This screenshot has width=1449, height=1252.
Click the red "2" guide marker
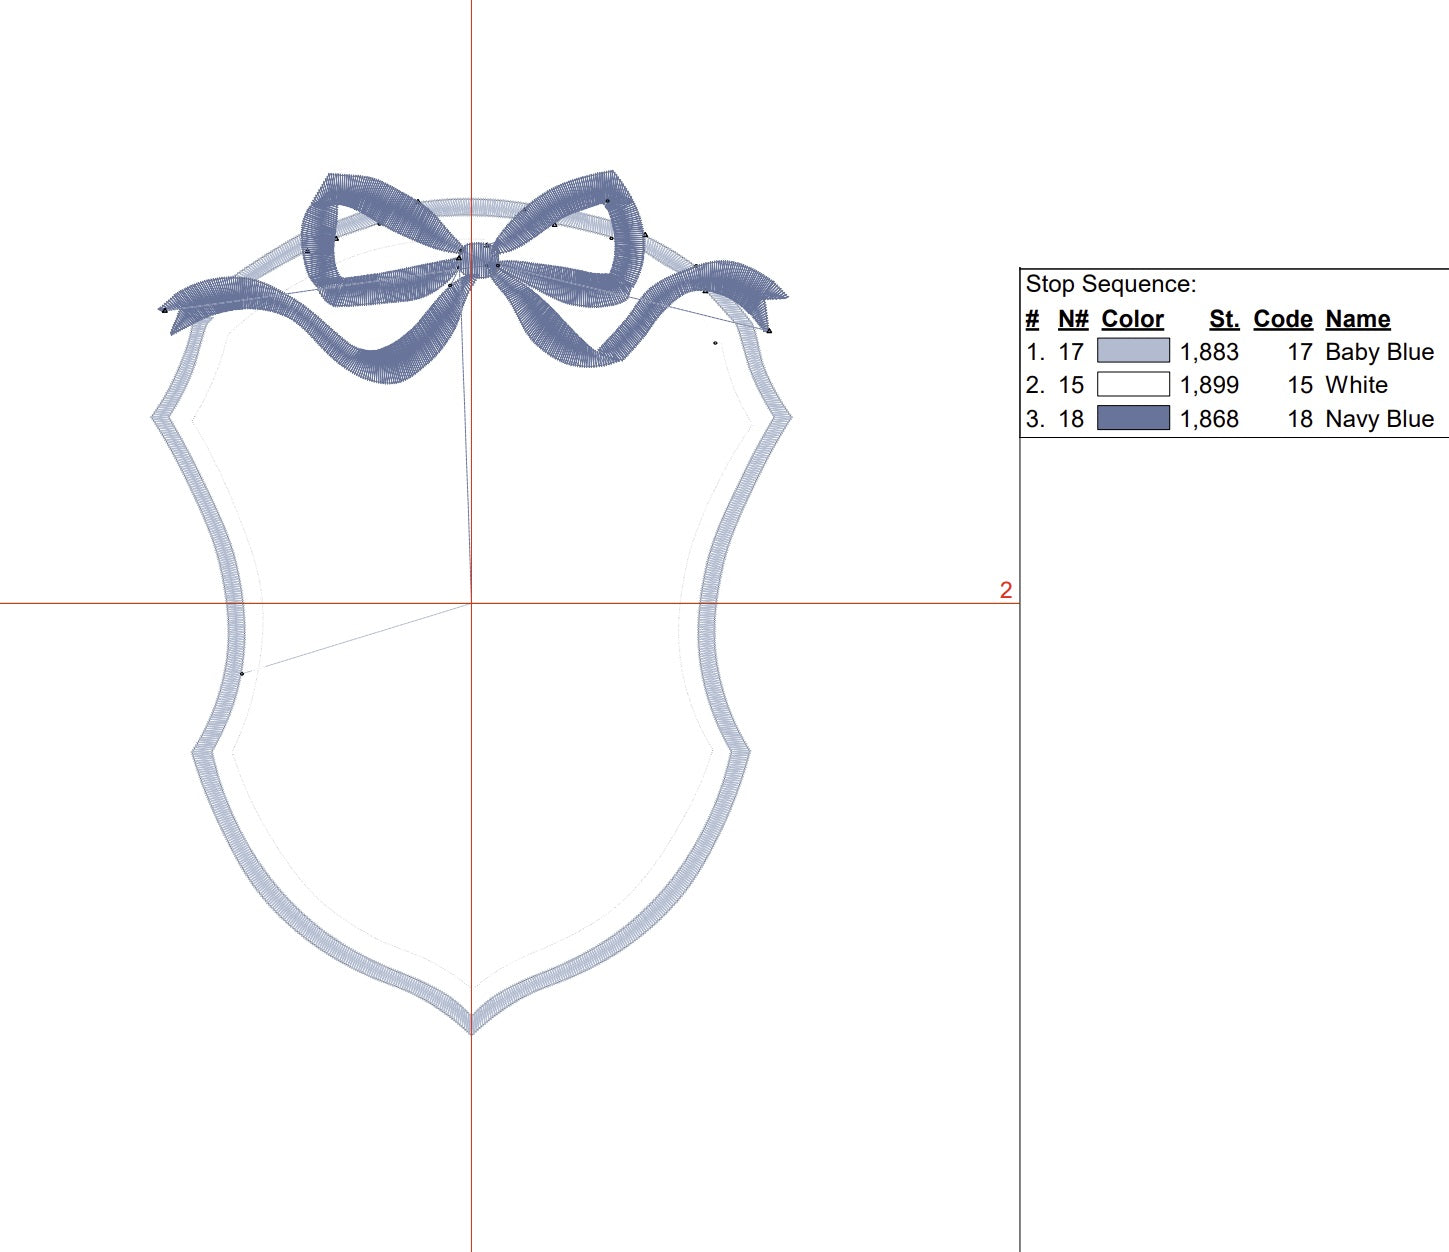point(1006,591)
